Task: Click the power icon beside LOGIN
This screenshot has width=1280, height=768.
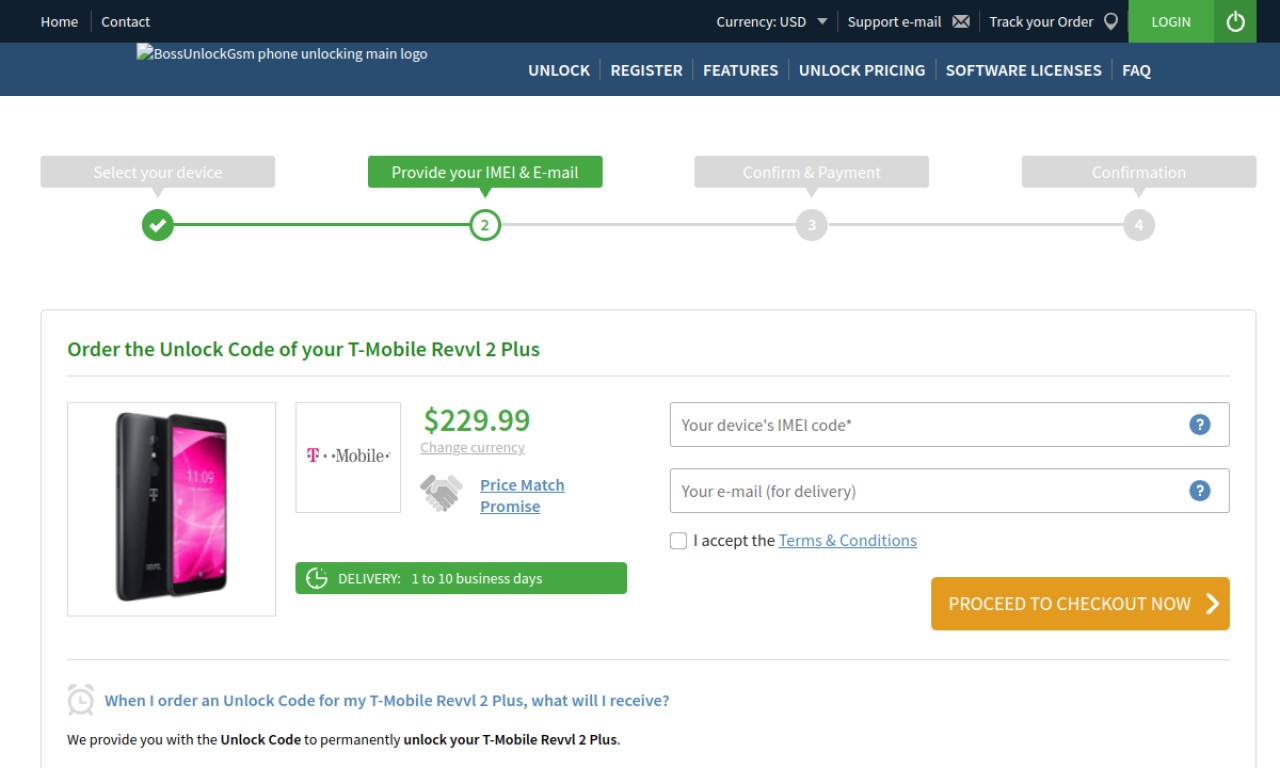Action: [1235, 21]
